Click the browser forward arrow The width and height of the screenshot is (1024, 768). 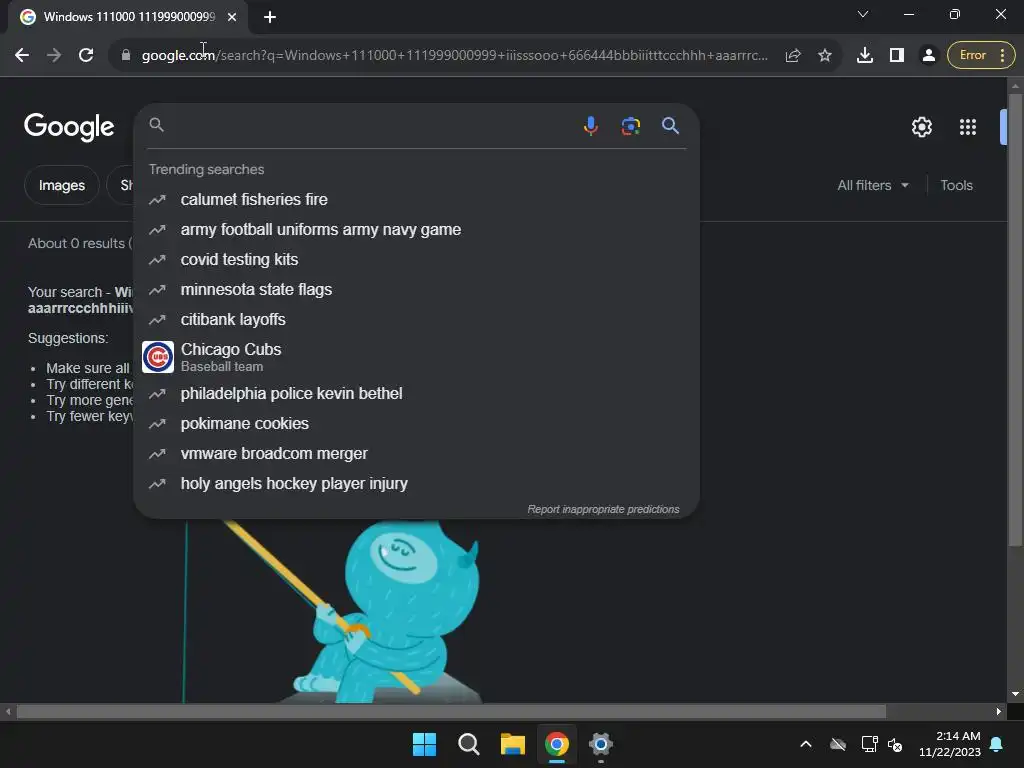point(54,55)
